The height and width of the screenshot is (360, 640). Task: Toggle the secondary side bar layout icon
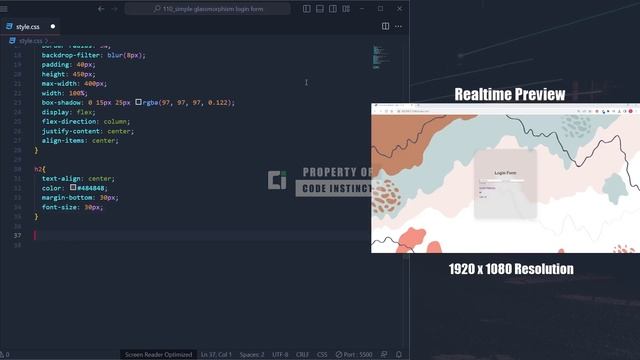(x=333, y=9)
